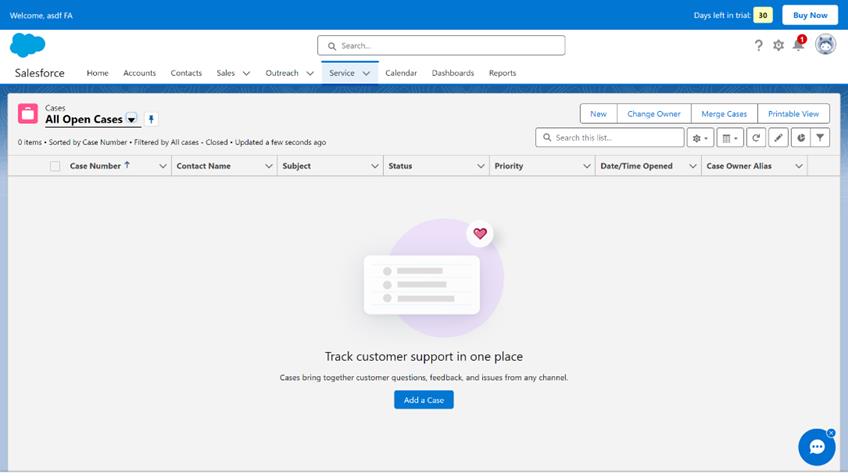Open list view controls gear dropdown
The image size is (848, 476).
point(700,138)
